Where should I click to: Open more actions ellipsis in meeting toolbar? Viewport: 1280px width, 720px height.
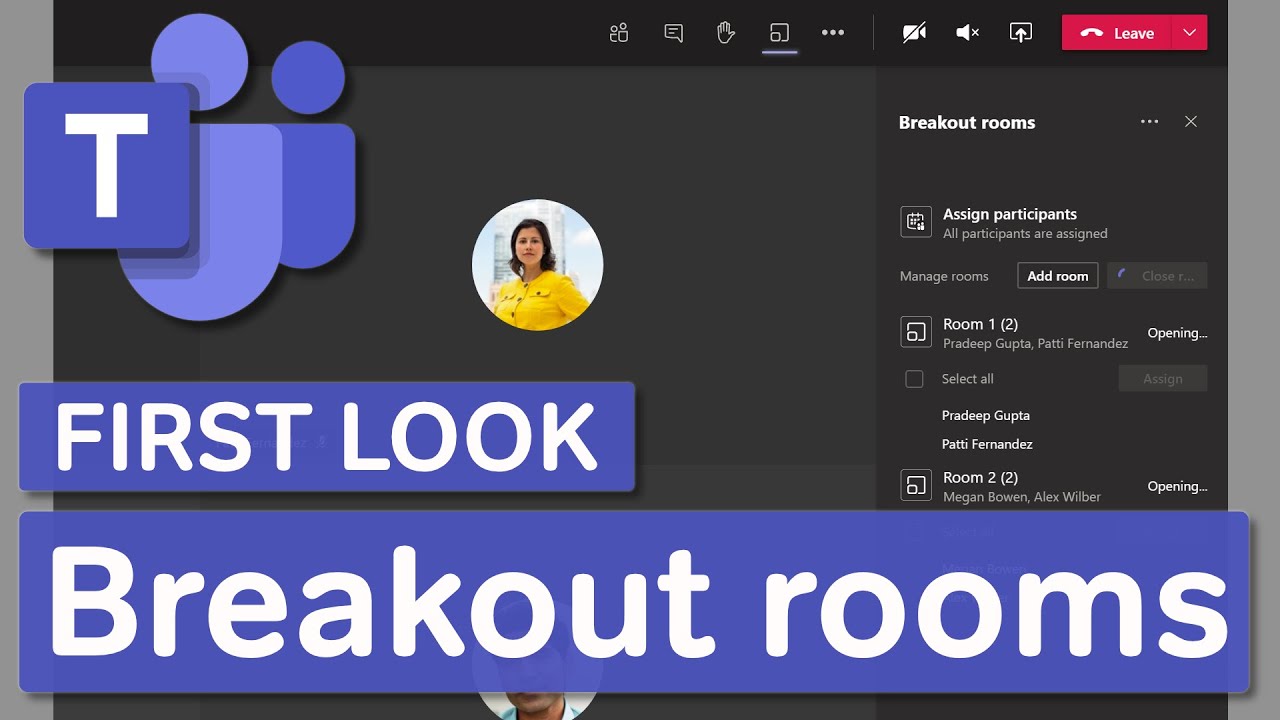(833, 33)
